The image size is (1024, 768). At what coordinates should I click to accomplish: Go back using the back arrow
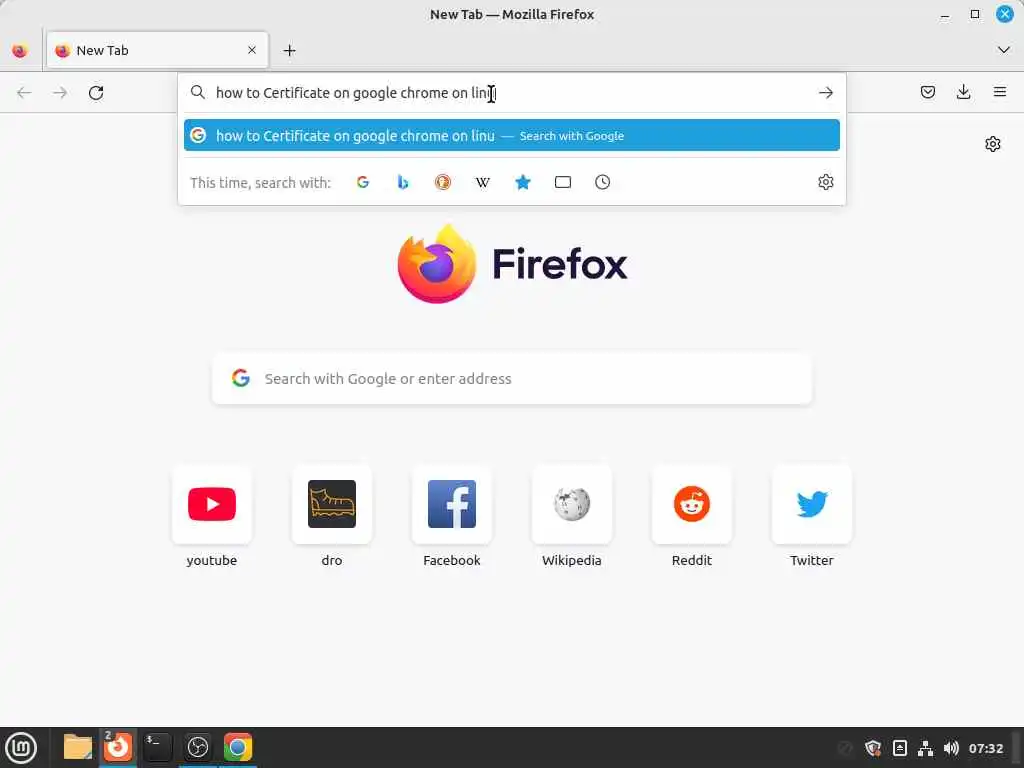click(24, 93)
